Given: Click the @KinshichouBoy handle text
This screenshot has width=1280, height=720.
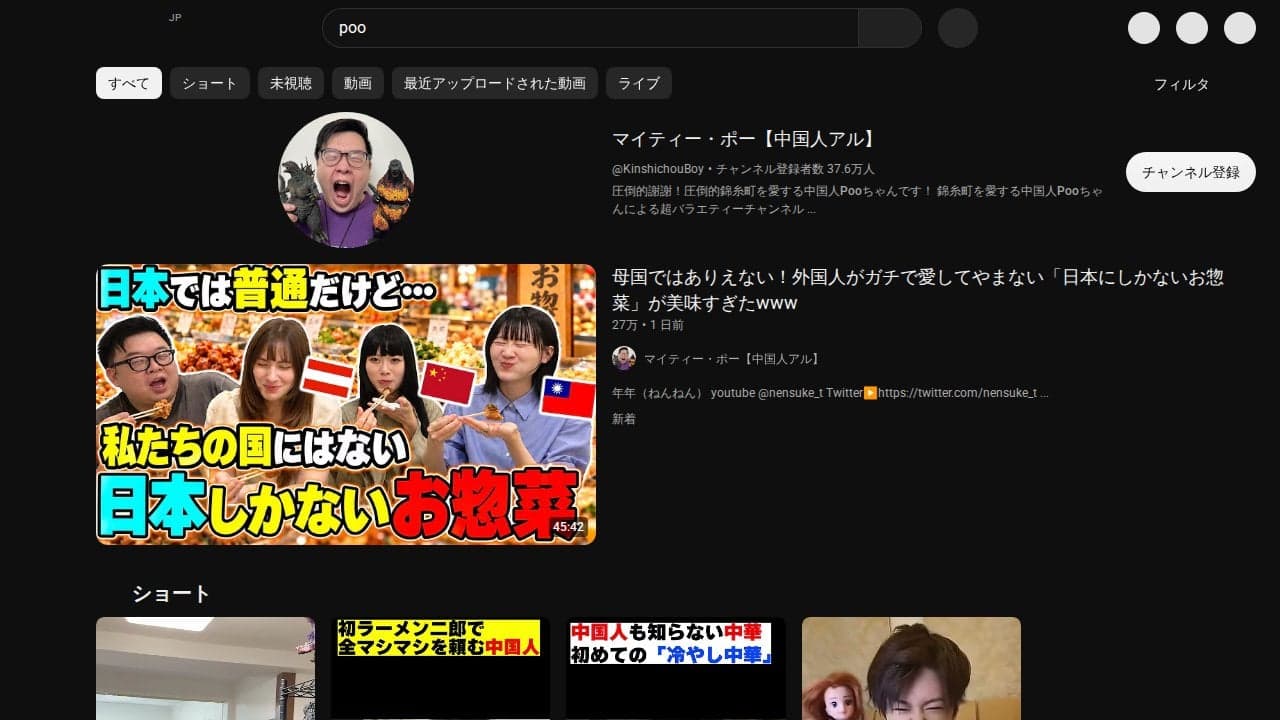Looking at the screenshot, I should pos(658,169).
